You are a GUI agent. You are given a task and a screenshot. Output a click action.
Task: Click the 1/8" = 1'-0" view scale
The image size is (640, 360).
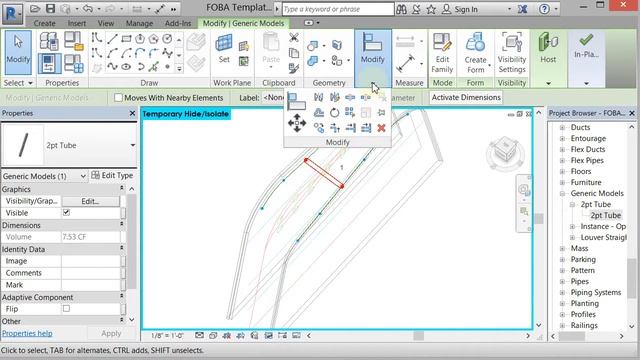(167, 336)
